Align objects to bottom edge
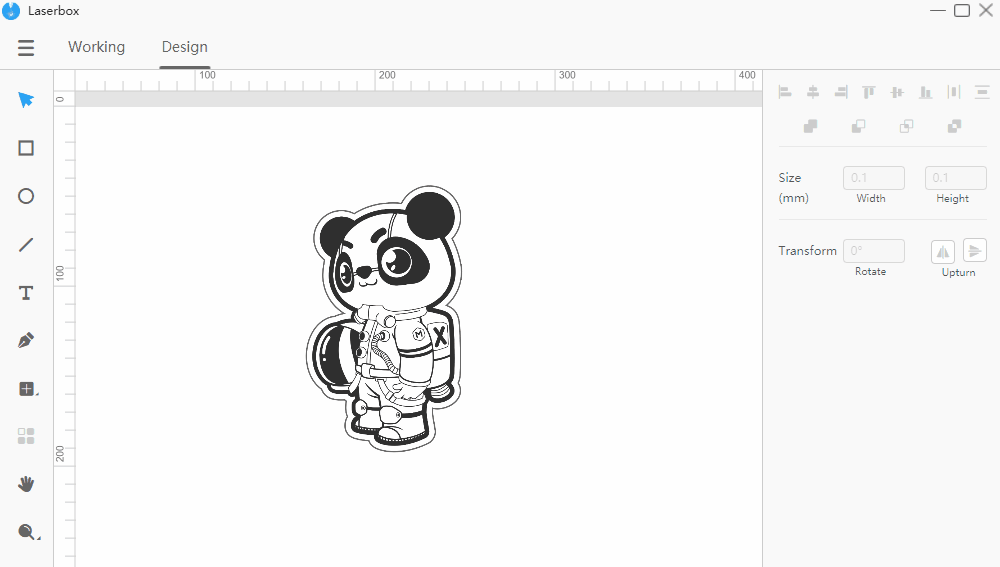 pyautogui.click(x=925, y=92)
